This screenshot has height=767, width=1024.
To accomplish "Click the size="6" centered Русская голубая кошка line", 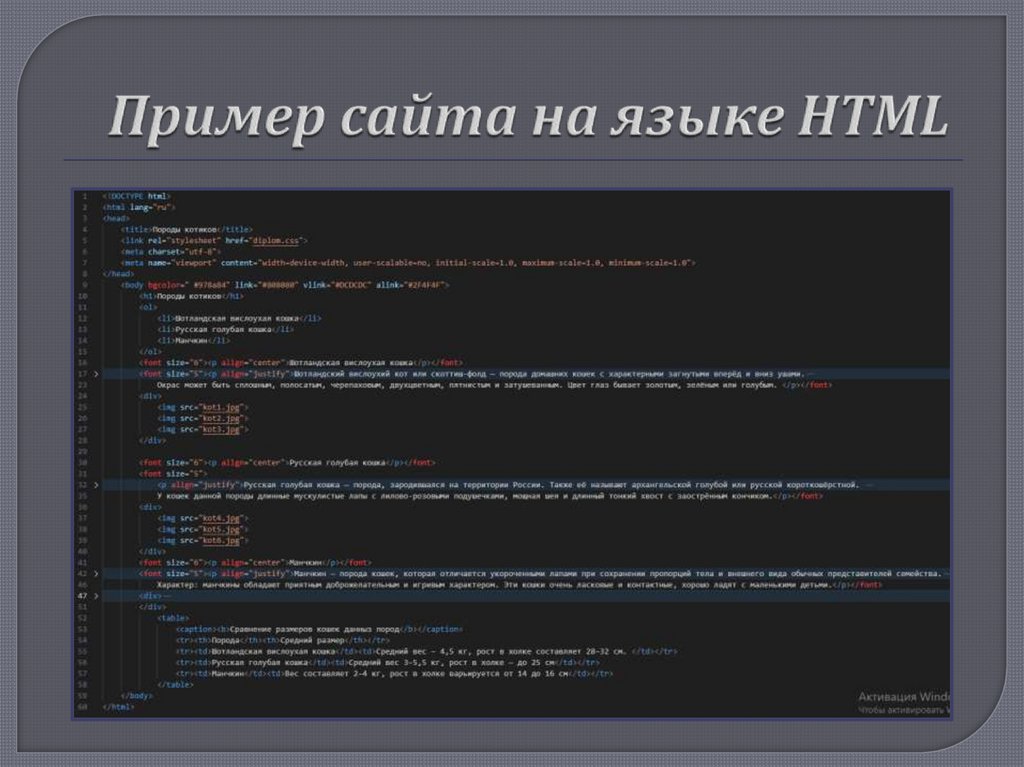I will click(x=287, y=463).
